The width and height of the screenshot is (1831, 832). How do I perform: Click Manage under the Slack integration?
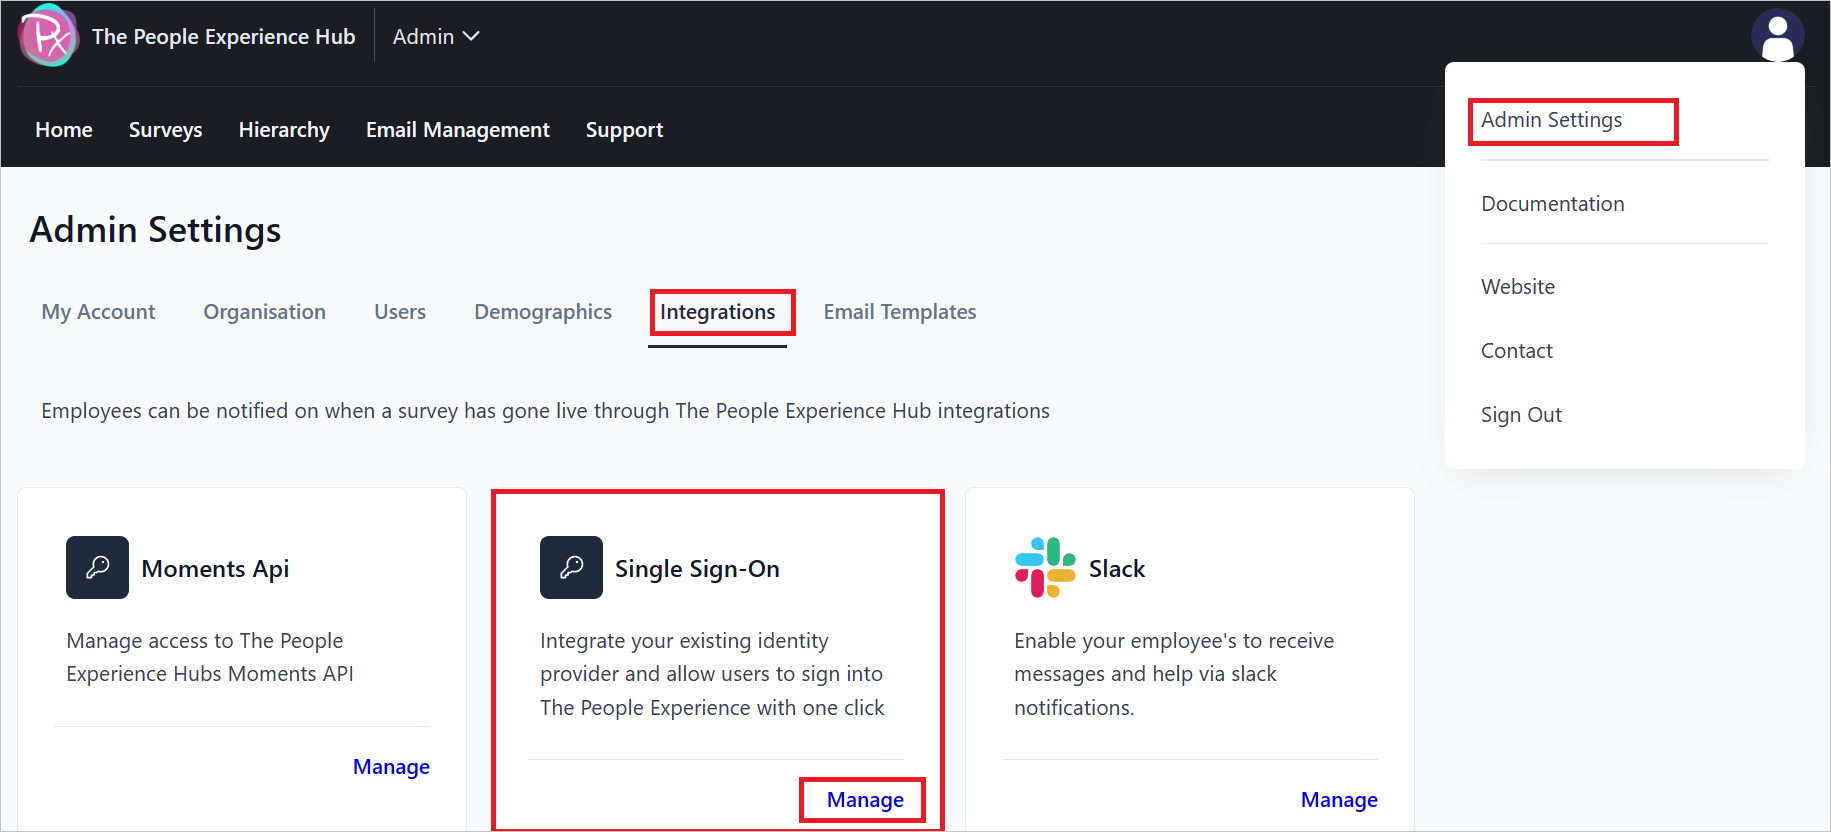click(1339, 799)
